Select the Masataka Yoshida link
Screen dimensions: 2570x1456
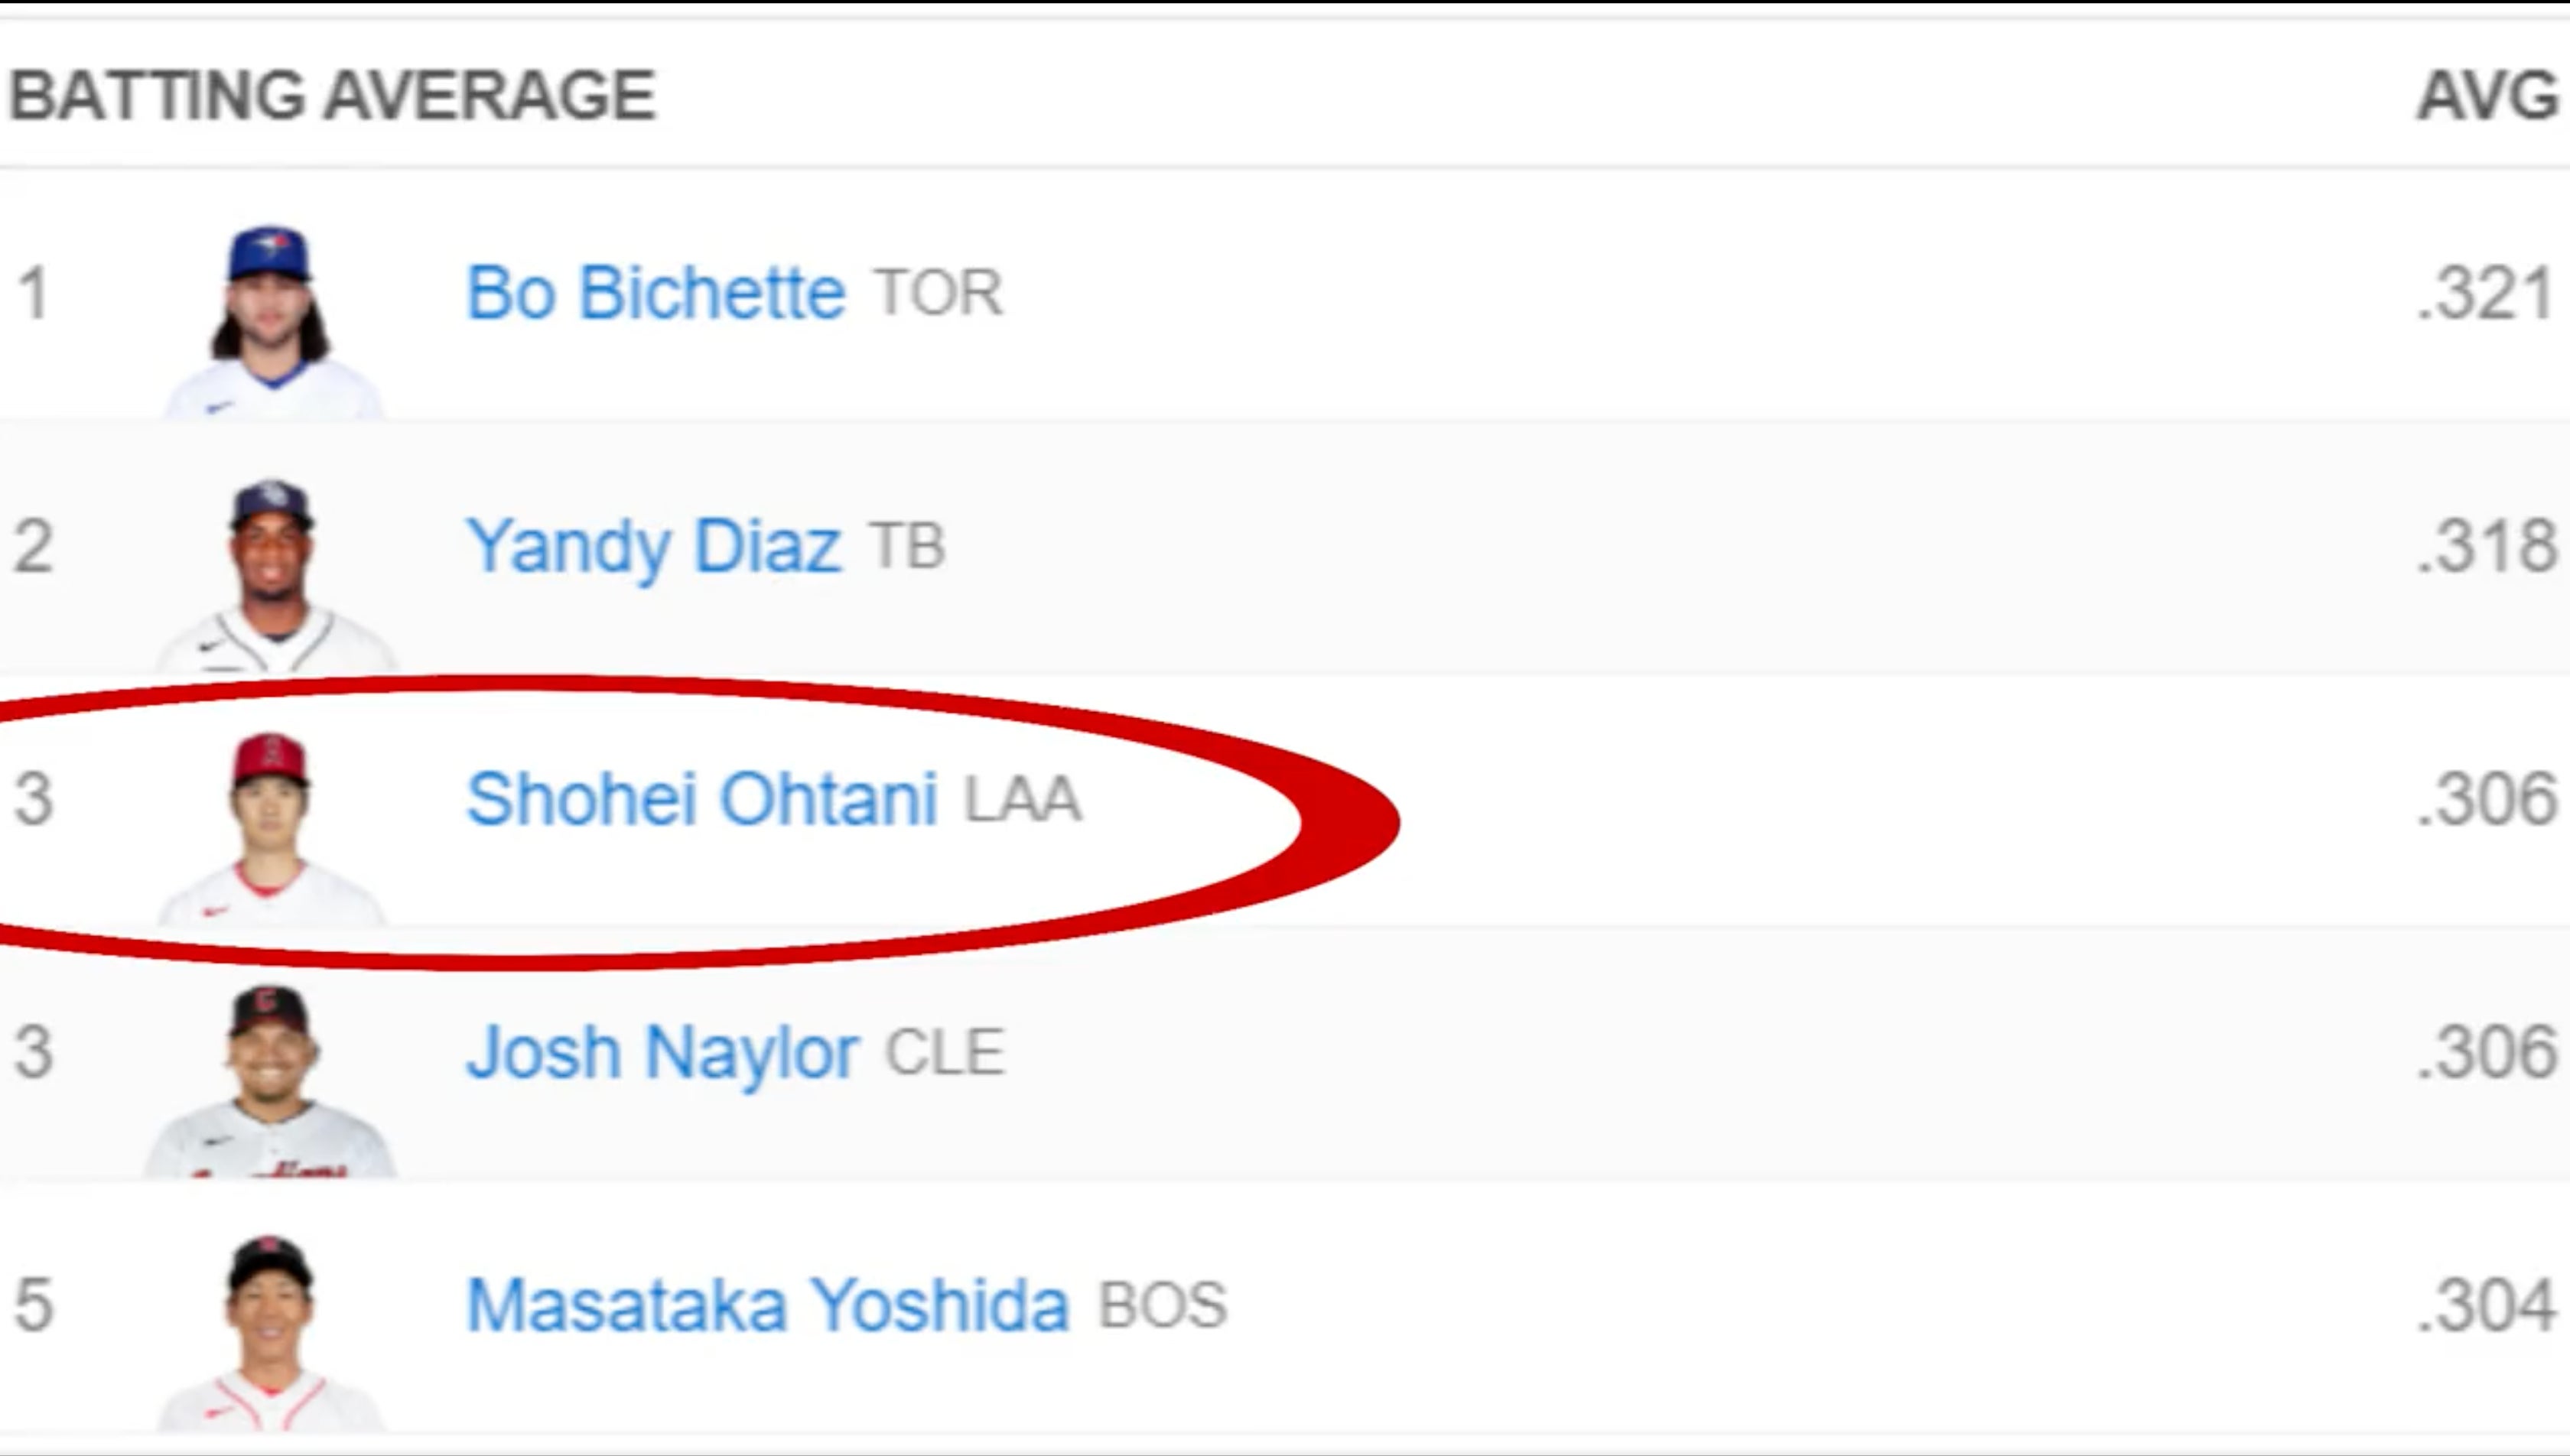pos(768,1305)
